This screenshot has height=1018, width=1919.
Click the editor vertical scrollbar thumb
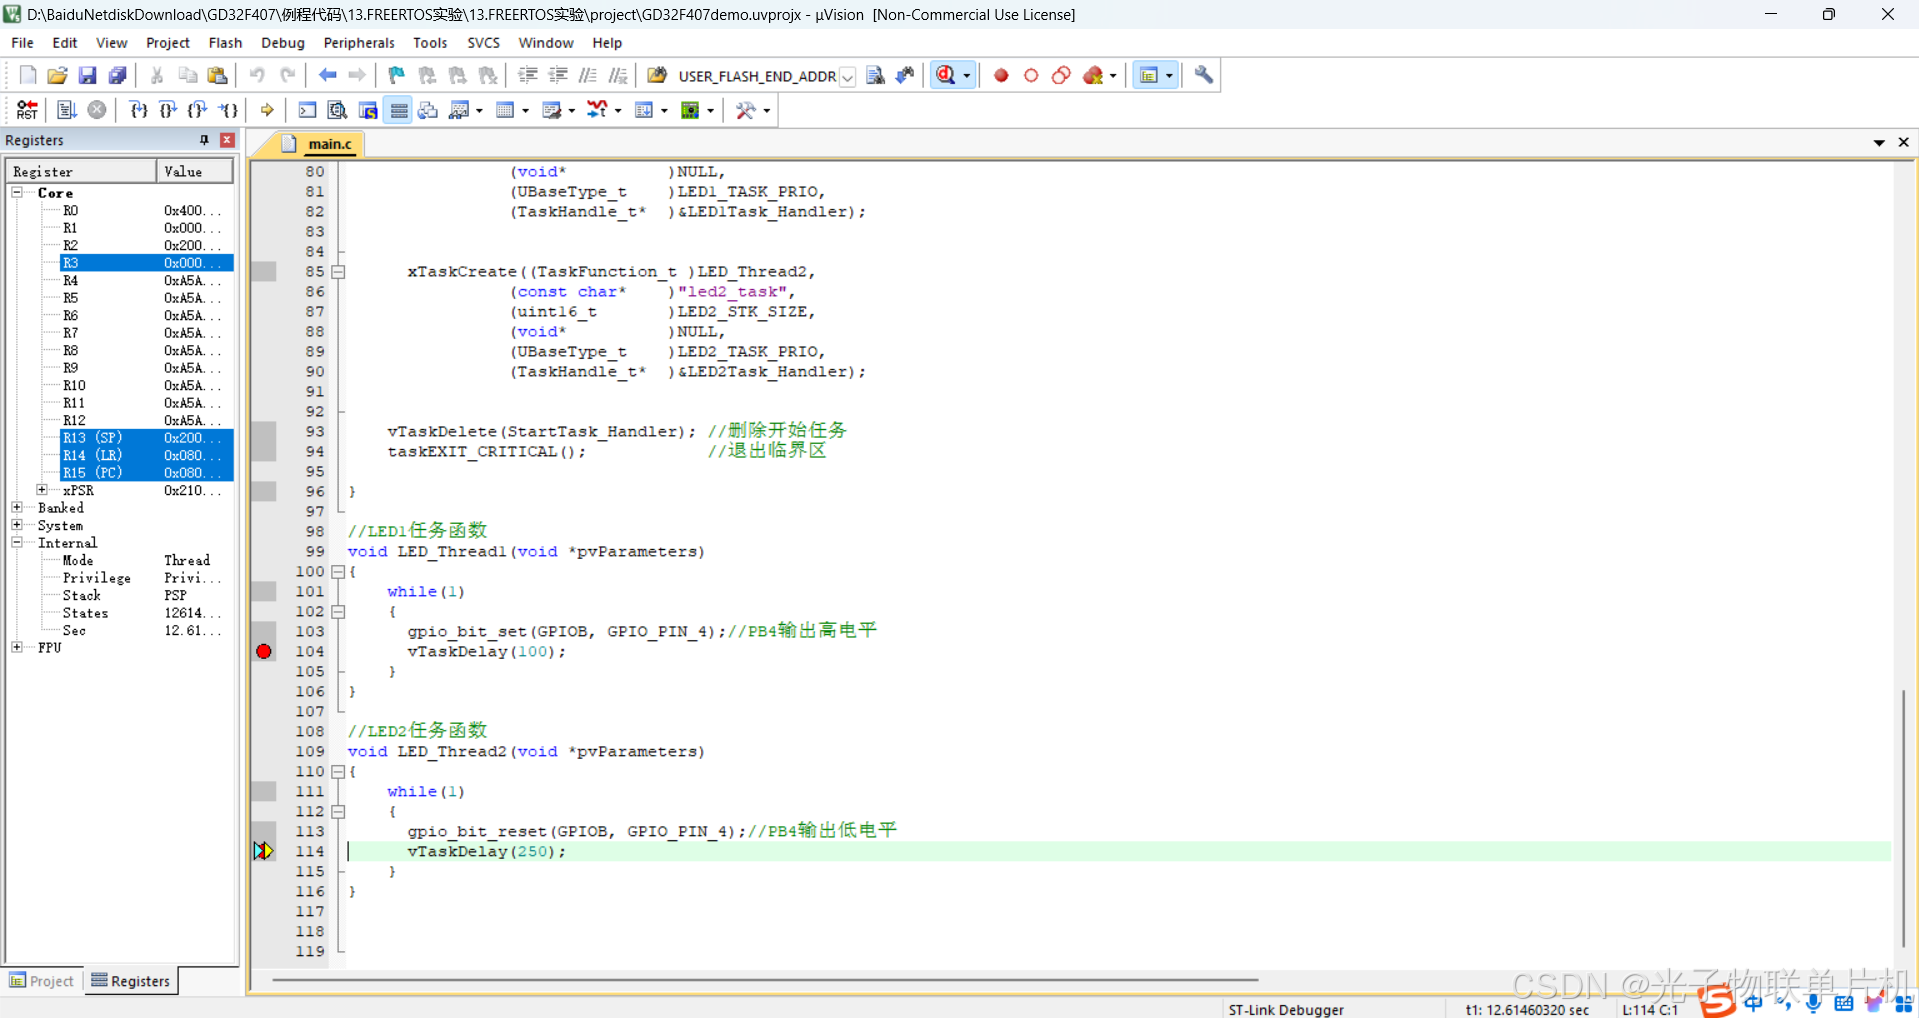(x=1903, y=818)
